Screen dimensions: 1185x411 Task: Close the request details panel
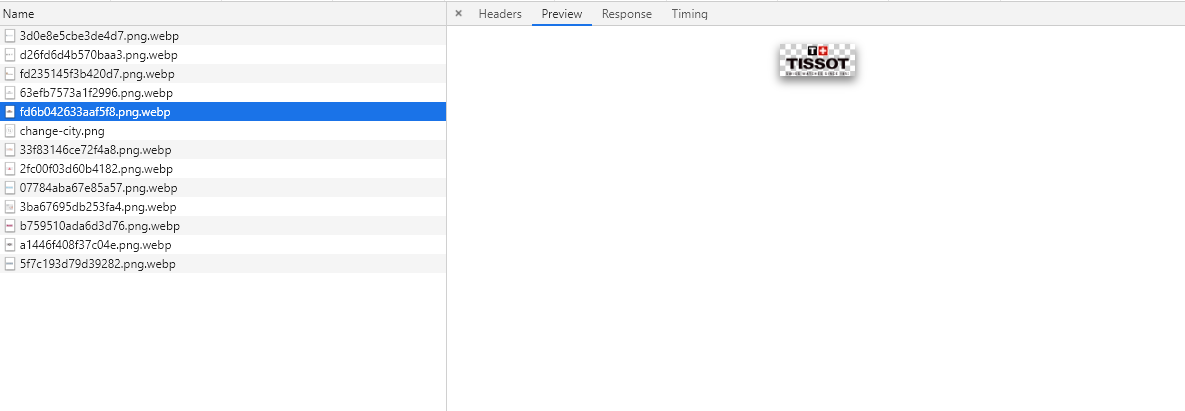(459, 14)
